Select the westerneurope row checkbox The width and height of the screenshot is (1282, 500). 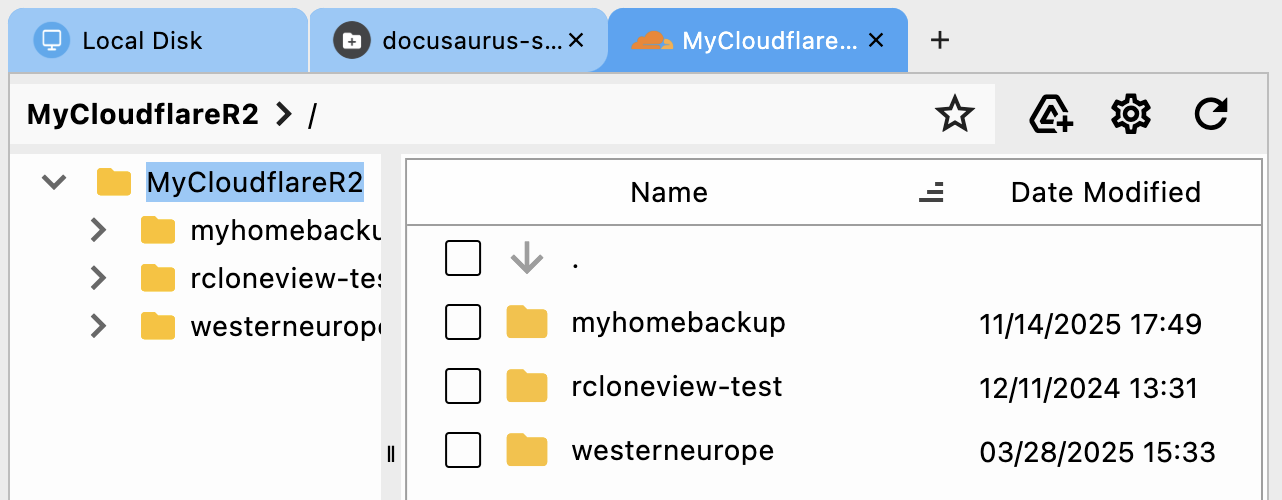[463, 451]
